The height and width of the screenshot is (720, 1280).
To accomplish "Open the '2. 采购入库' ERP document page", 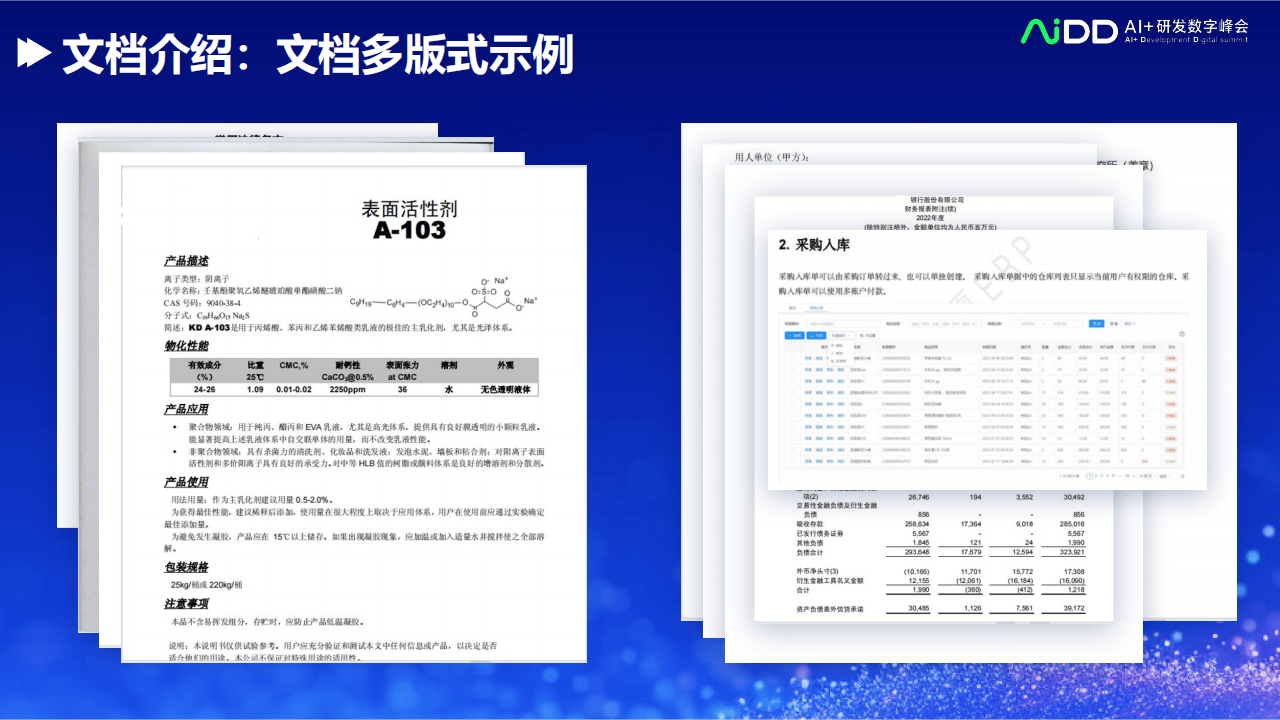I will [x=989, y=360].
